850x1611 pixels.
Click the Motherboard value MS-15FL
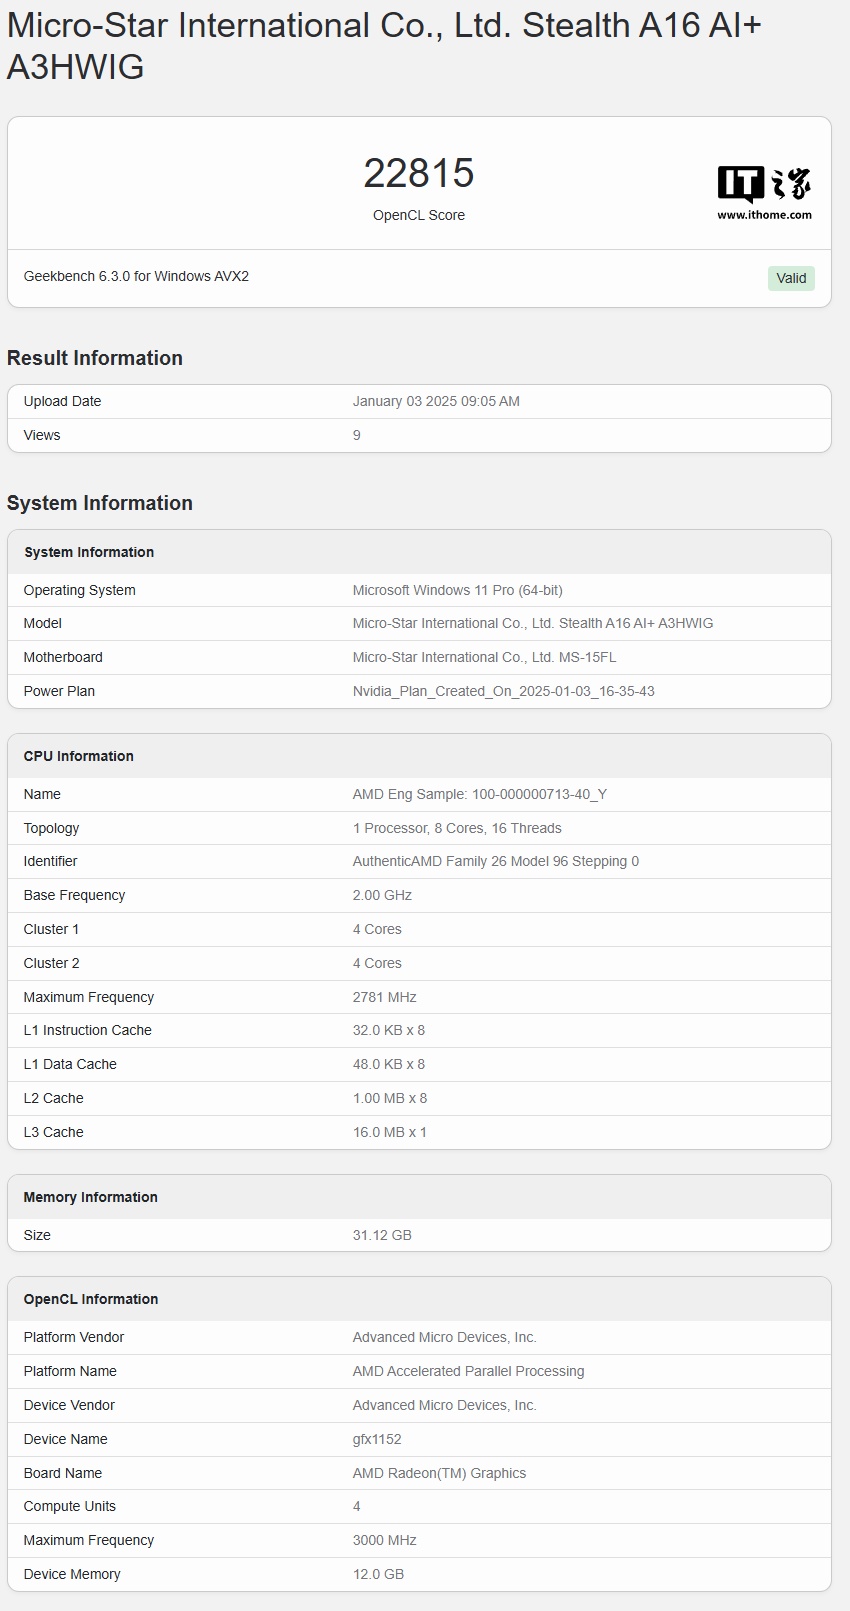[484, 657]
